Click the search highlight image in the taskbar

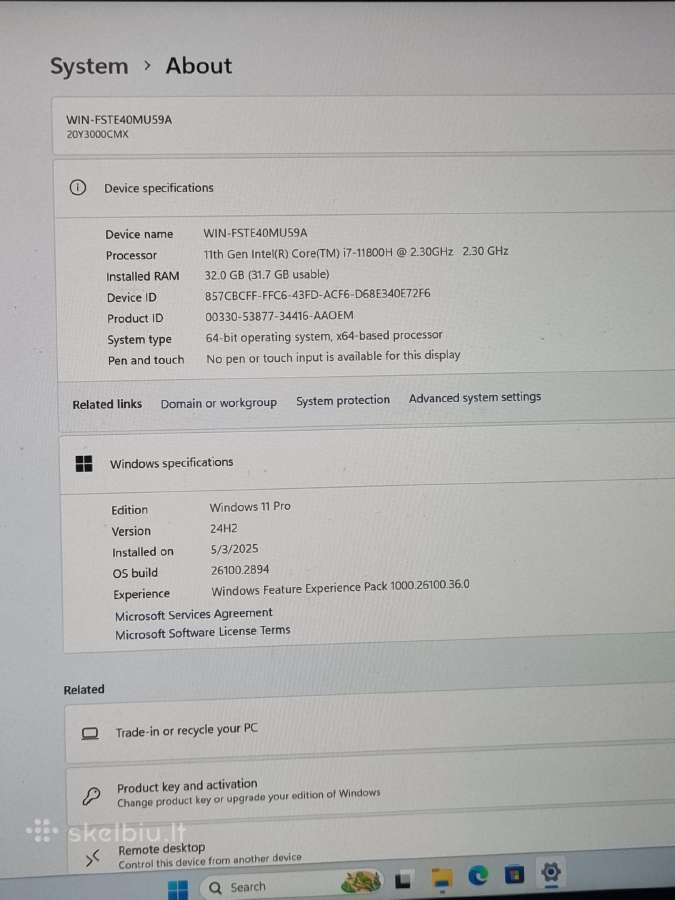coord(361,882)
